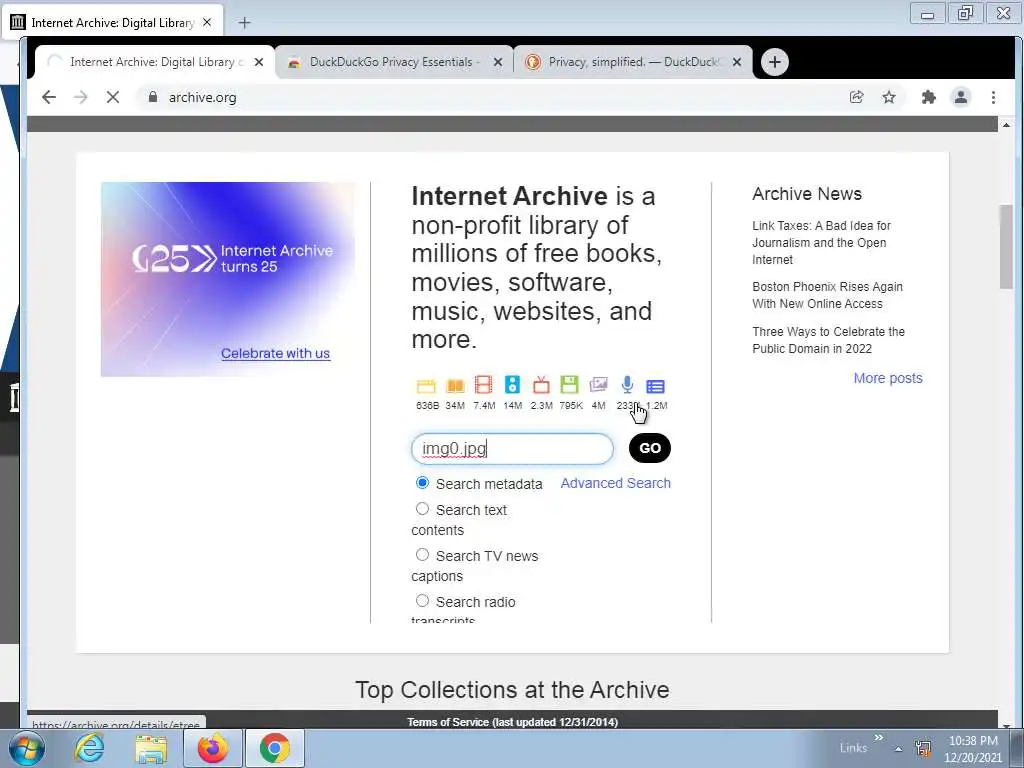
Task: Open the audio speaker icon showing 14M
Action: 513,385
